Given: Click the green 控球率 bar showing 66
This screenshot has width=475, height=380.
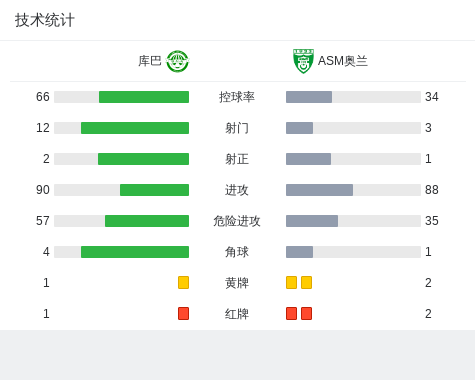Looking at the screenshot, I should click(x=144, y=97).
